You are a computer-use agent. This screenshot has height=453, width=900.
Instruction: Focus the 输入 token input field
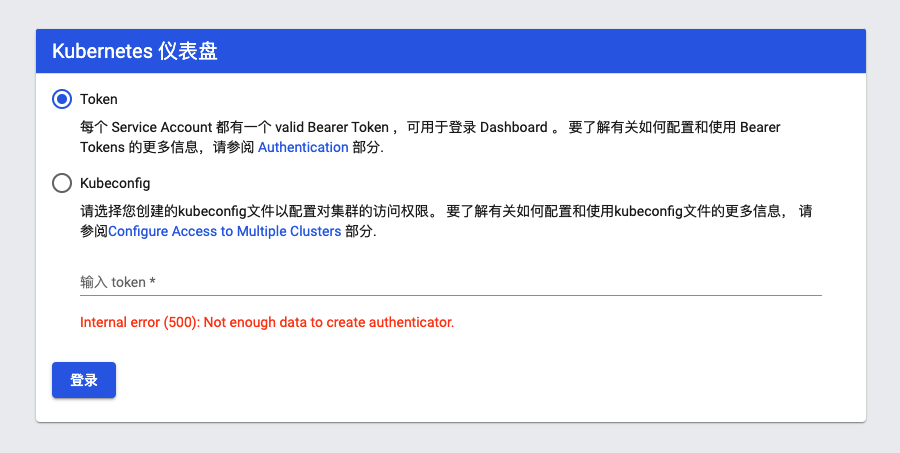pyautogui.click(x=450, y=282)
